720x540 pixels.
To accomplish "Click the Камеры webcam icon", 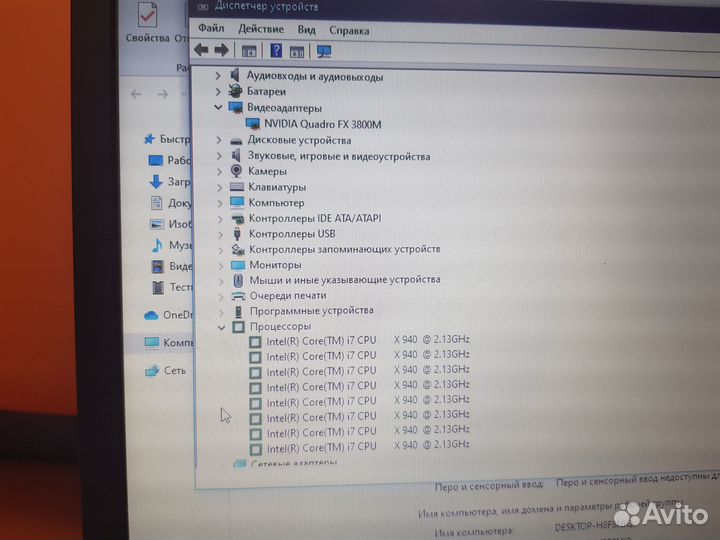I will click(236, 171).
